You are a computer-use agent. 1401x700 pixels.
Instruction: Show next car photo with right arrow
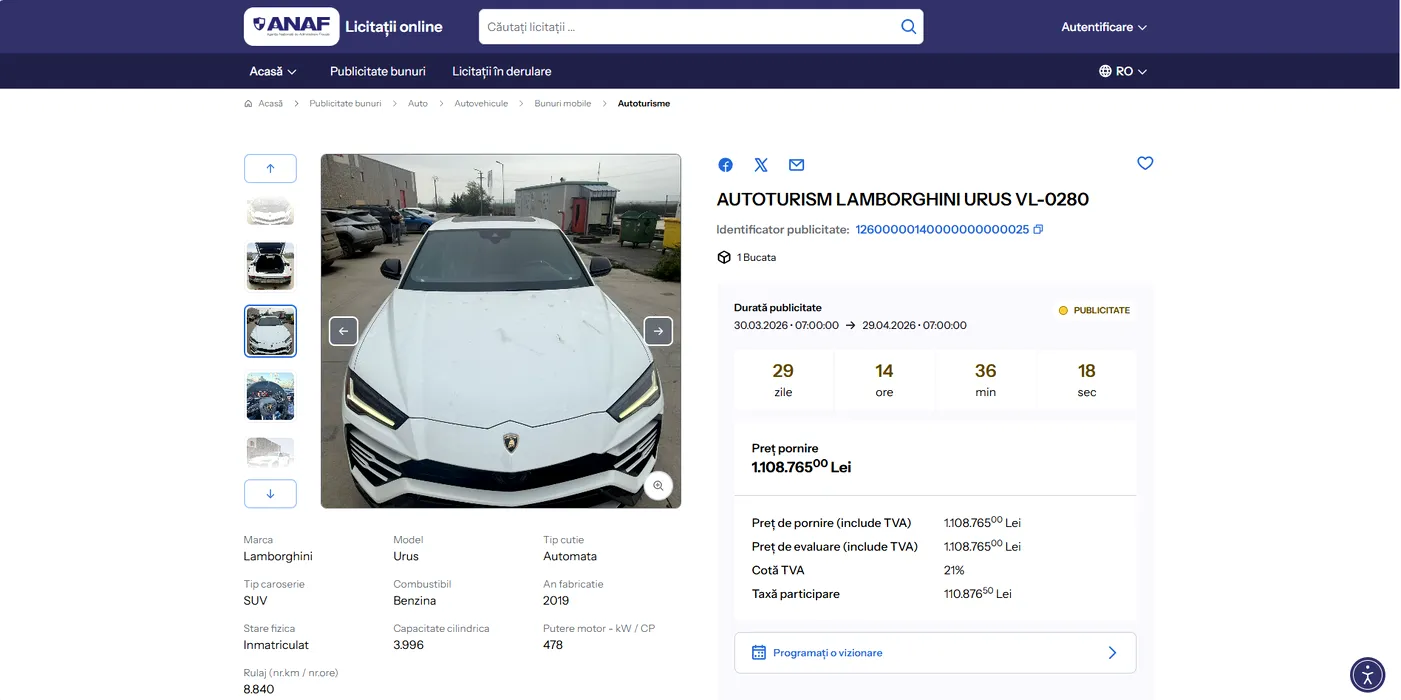click(x=658, y=331)
